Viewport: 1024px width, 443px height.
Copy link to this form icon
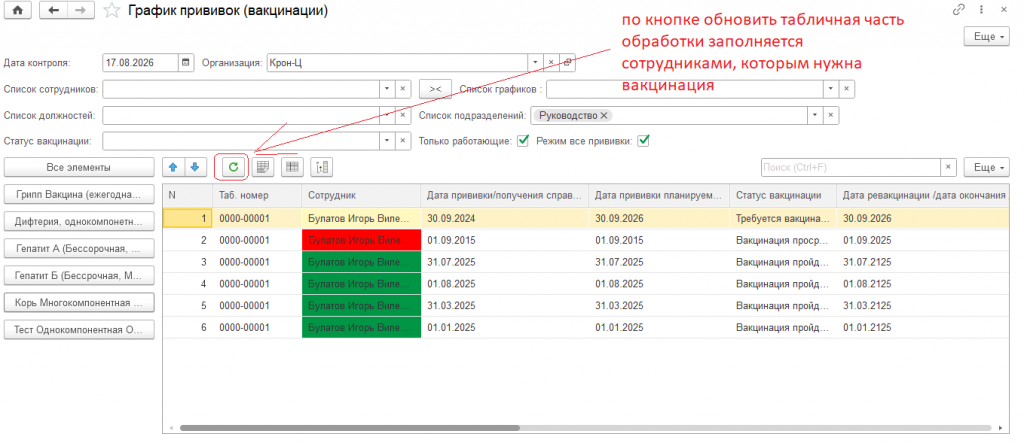point(959,9)
